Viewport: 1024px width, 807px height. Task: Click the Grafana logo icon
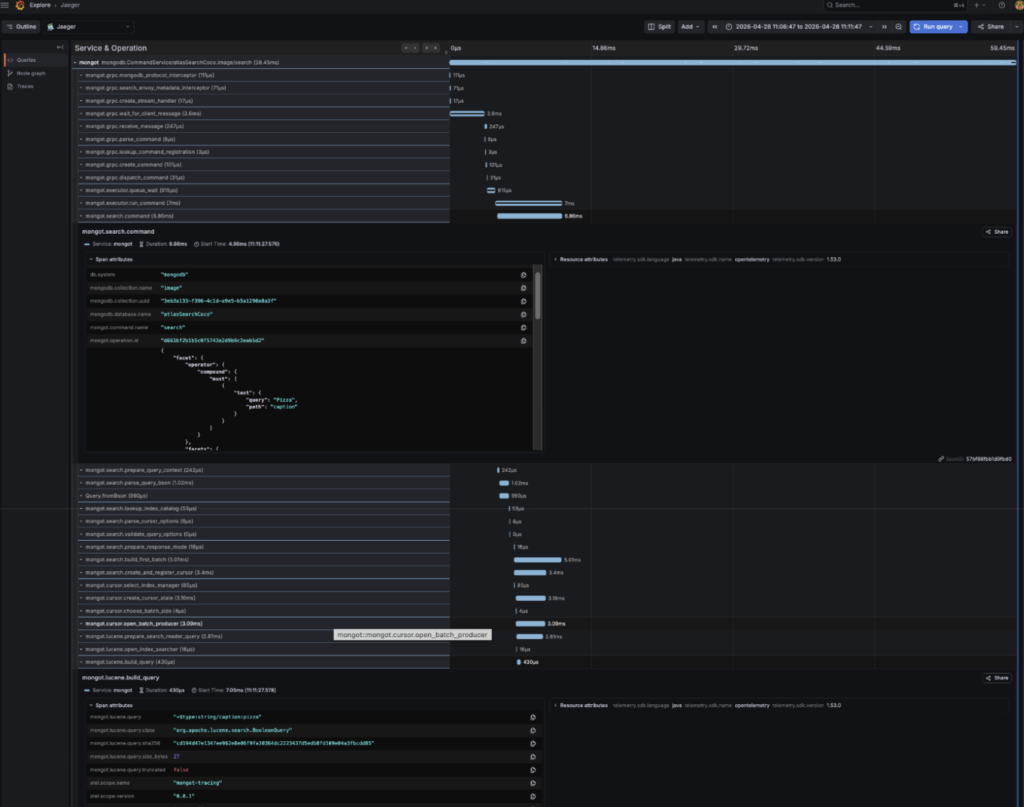[20, 5]
